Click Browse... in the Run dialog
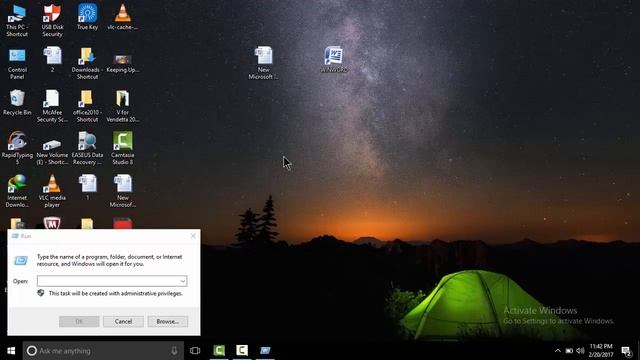This screenshot has height=360, width=640. click(168, 322)
